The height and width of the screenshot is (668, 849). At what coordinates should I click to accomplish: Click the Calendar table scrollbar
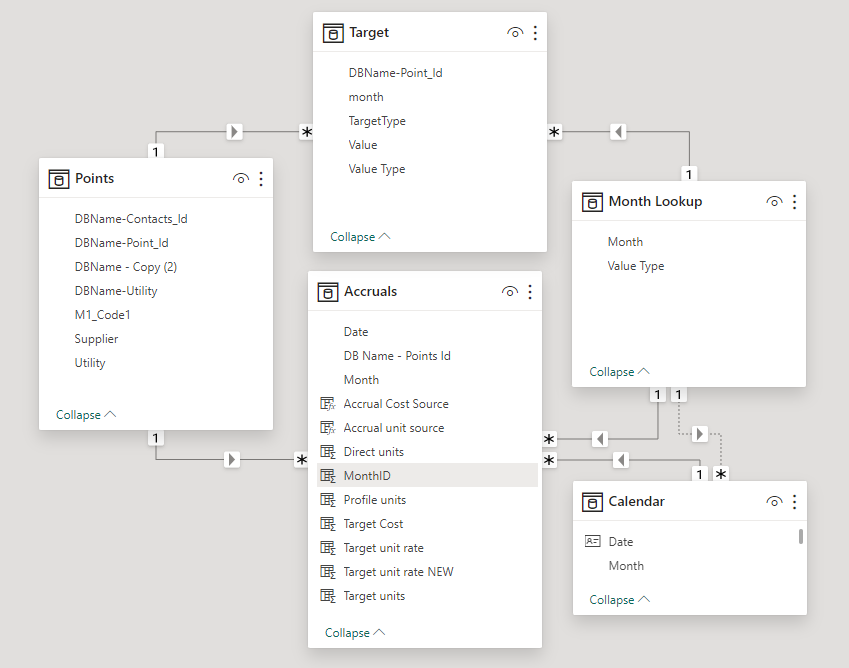point(801,537)
